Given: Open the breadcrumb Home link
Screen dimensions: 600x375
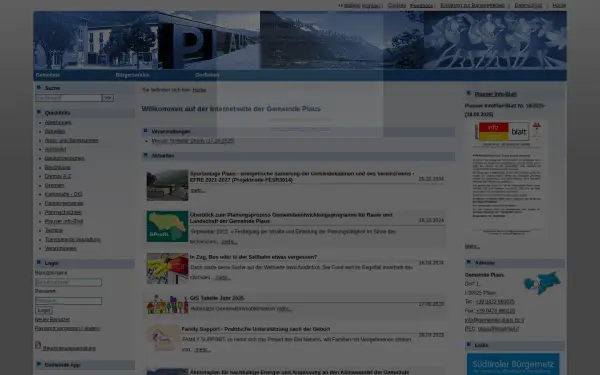Looking at the screenshot, I should click(x=199, y=90).
